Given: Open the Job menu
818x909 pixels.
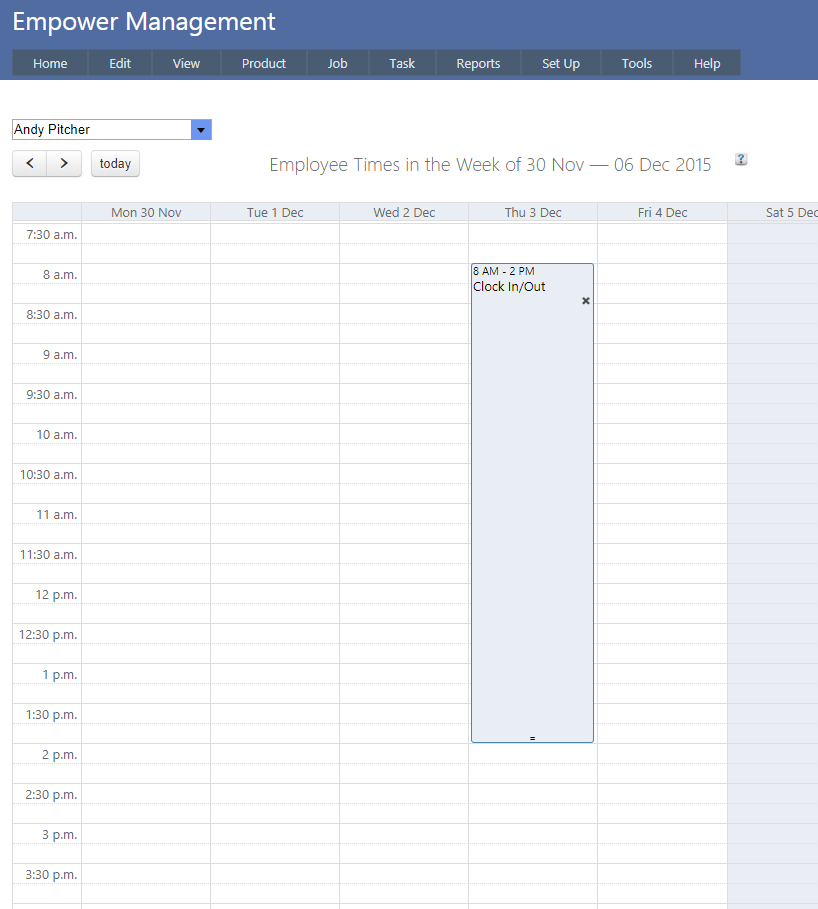Looking at the screenshot, I should [x=338, y=63].
